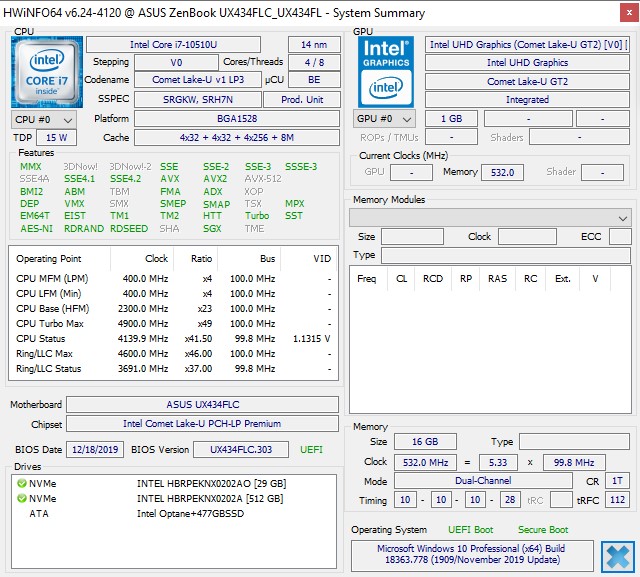Click the UEFI label beside BIOS Version
The width and height of the screenshot is (640, 577).
(x=311, y=449)
